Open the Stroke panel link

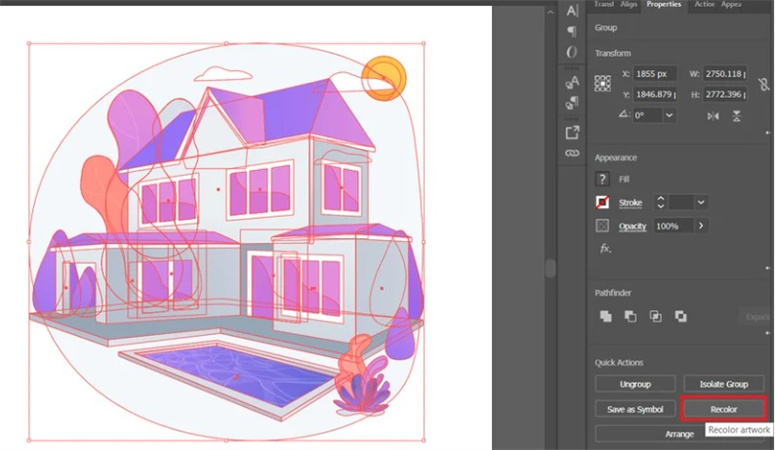click(x=630, y=203)
